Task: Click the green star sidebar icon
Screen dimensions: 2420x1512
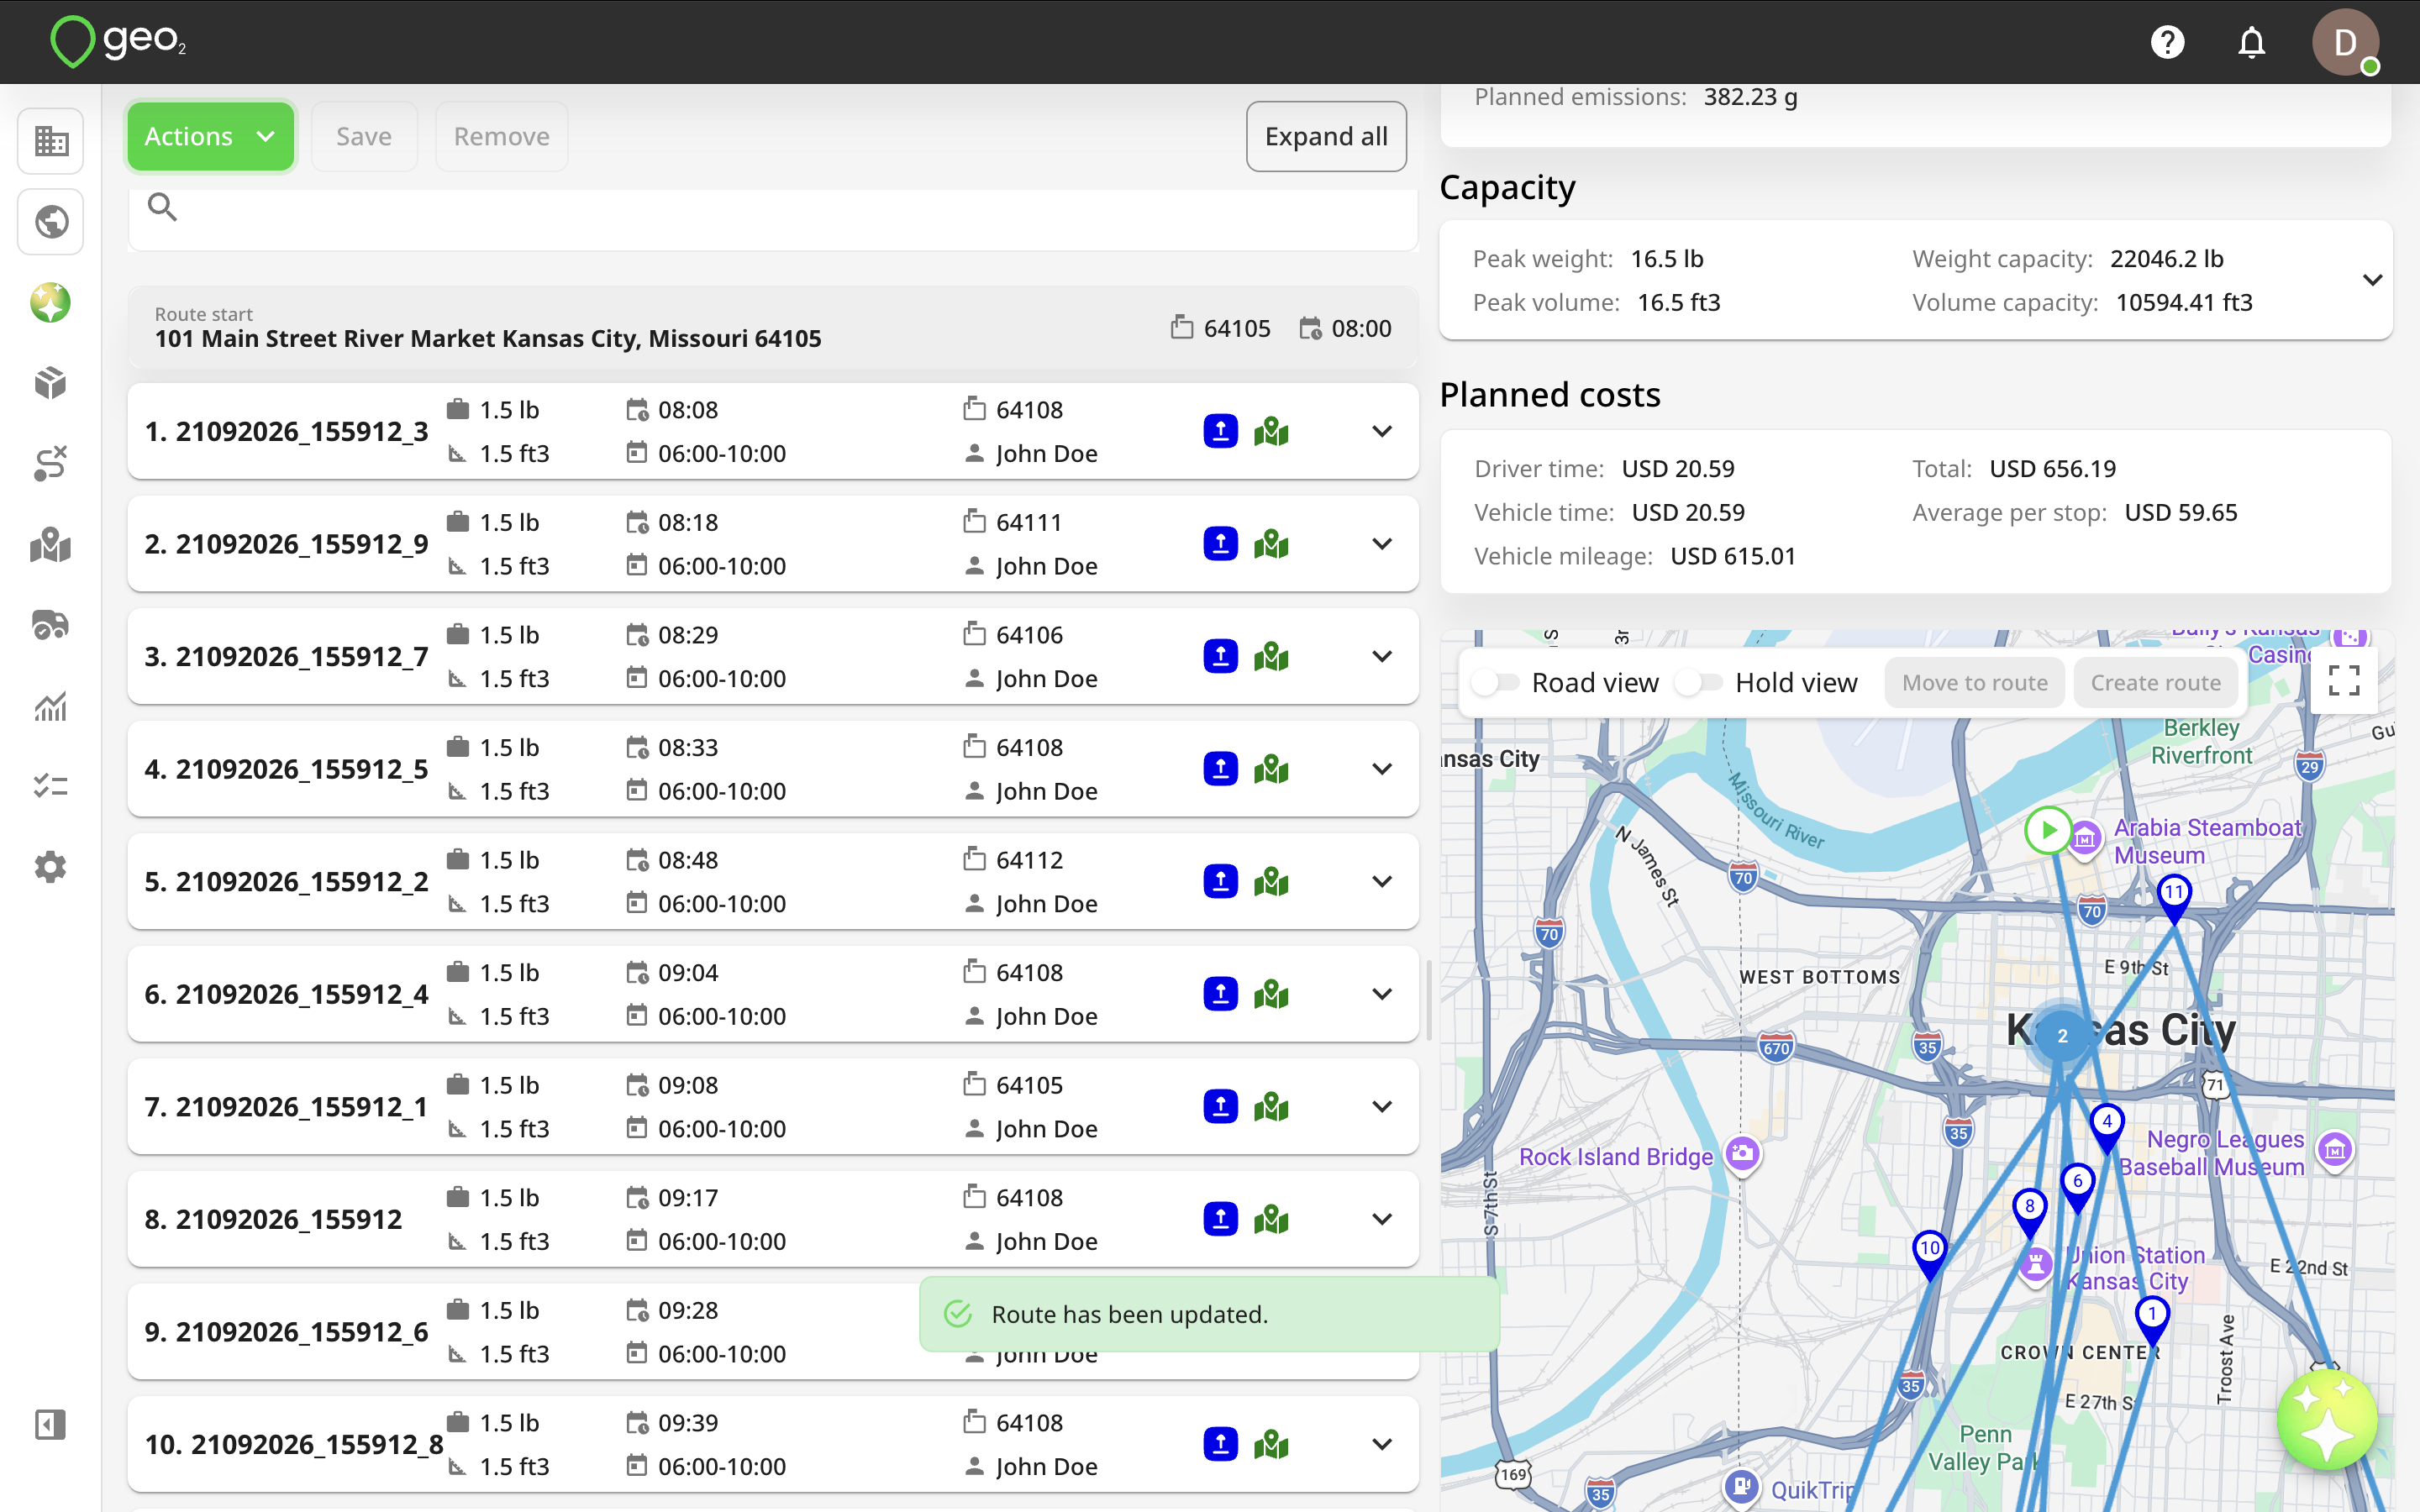Action: [x=51, y=302]
